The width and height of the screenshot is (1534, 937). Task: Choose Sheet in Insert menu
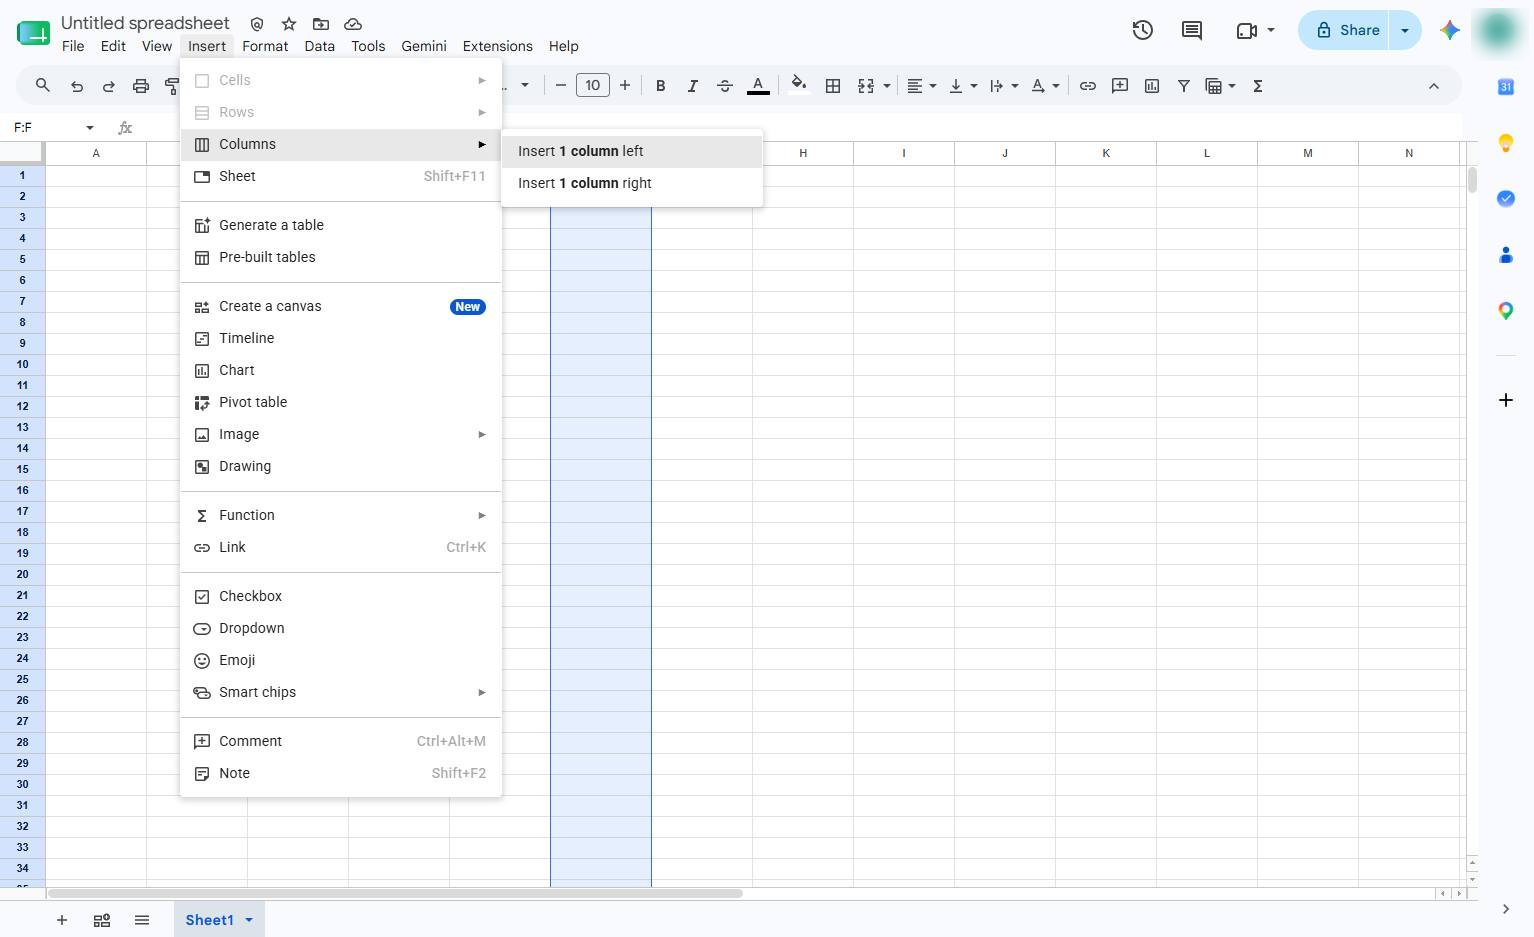pos(341,176)
